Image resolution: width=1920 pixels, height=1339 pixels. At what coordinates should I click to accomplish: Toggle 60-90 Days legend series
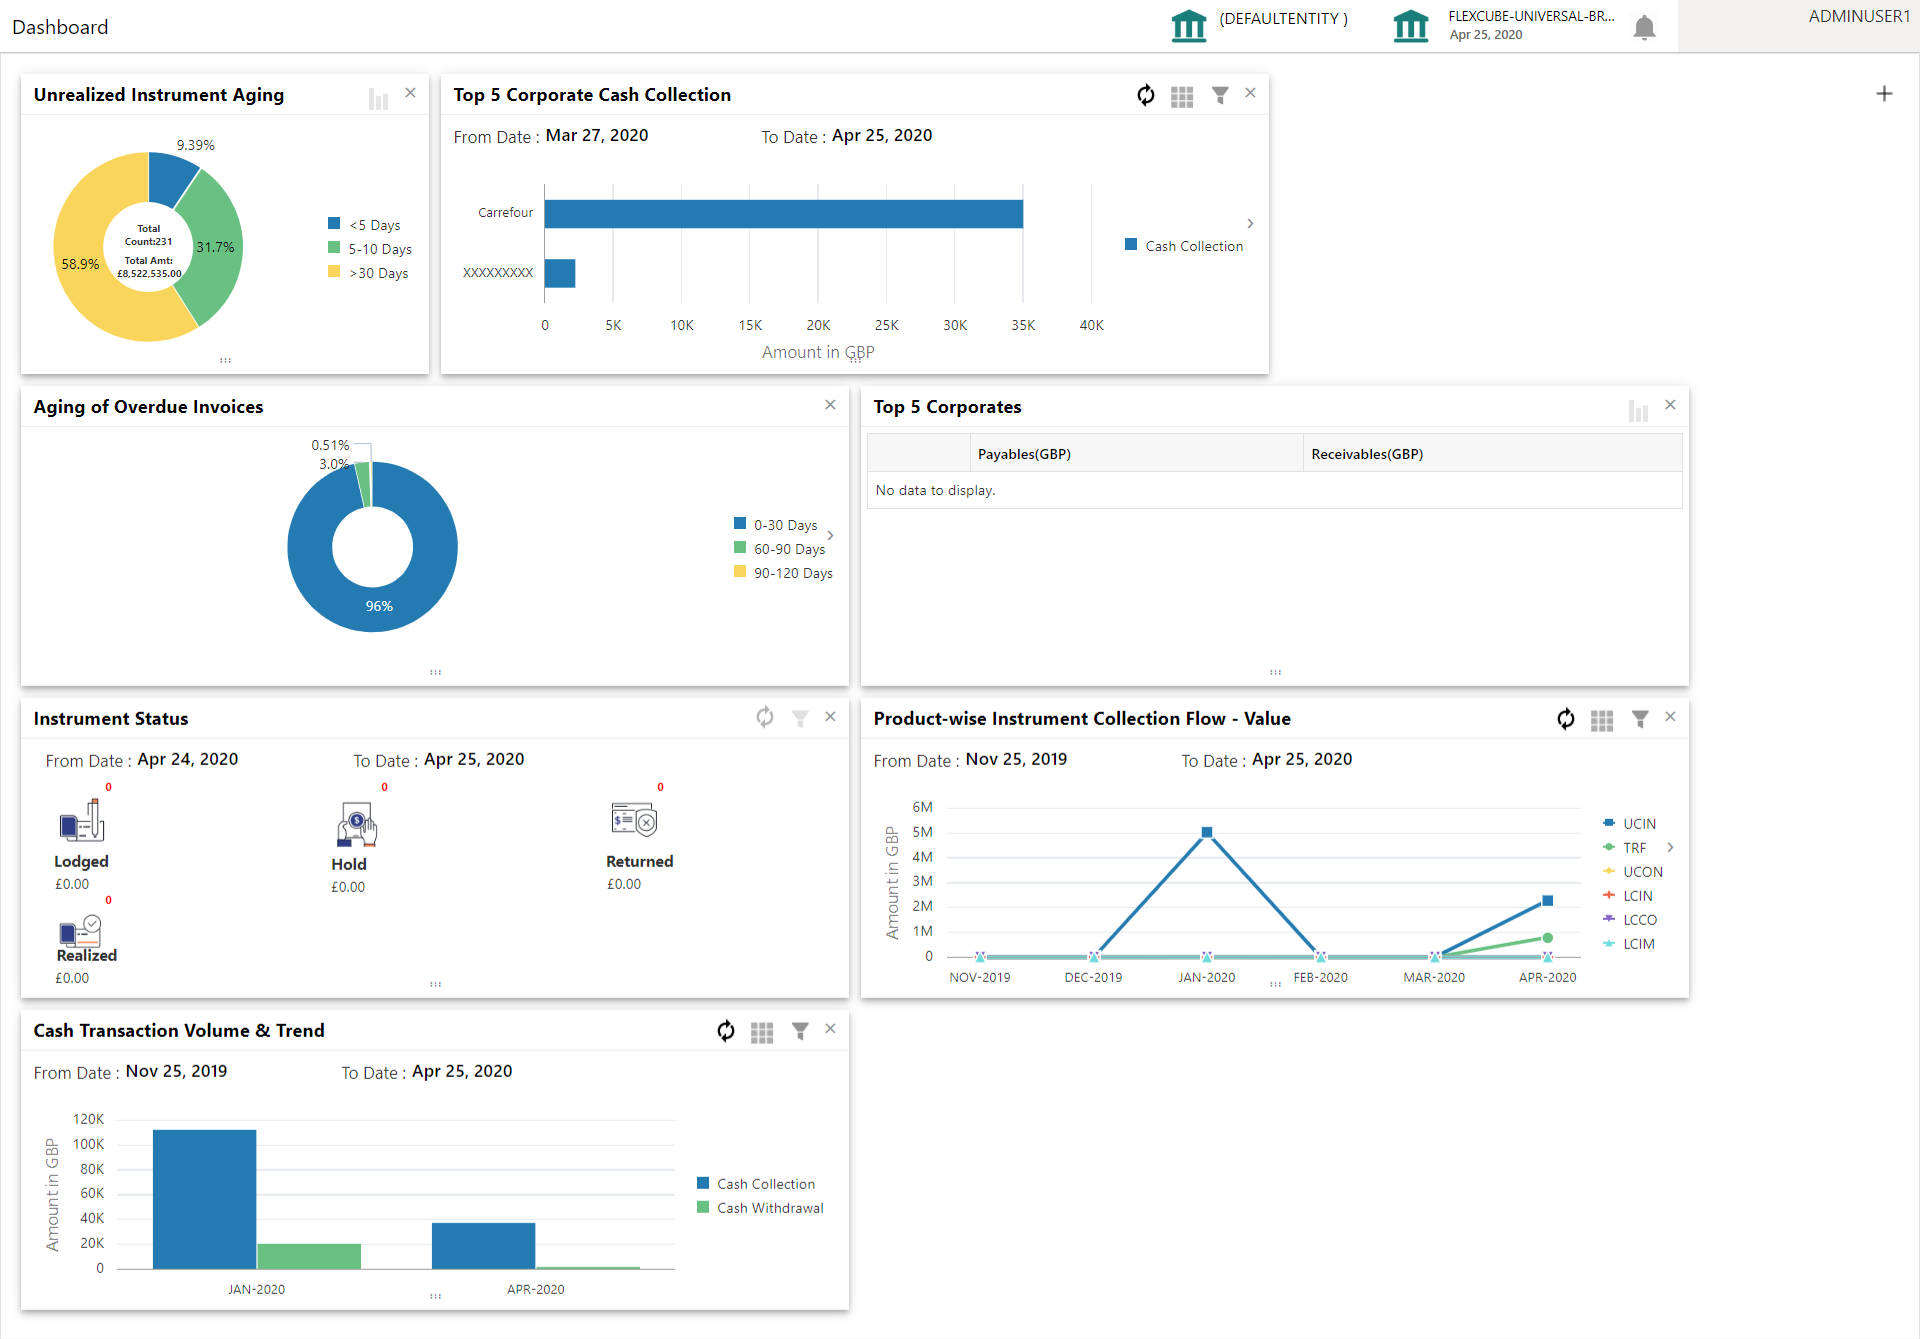pyautogui.click(x=780, y=548)
